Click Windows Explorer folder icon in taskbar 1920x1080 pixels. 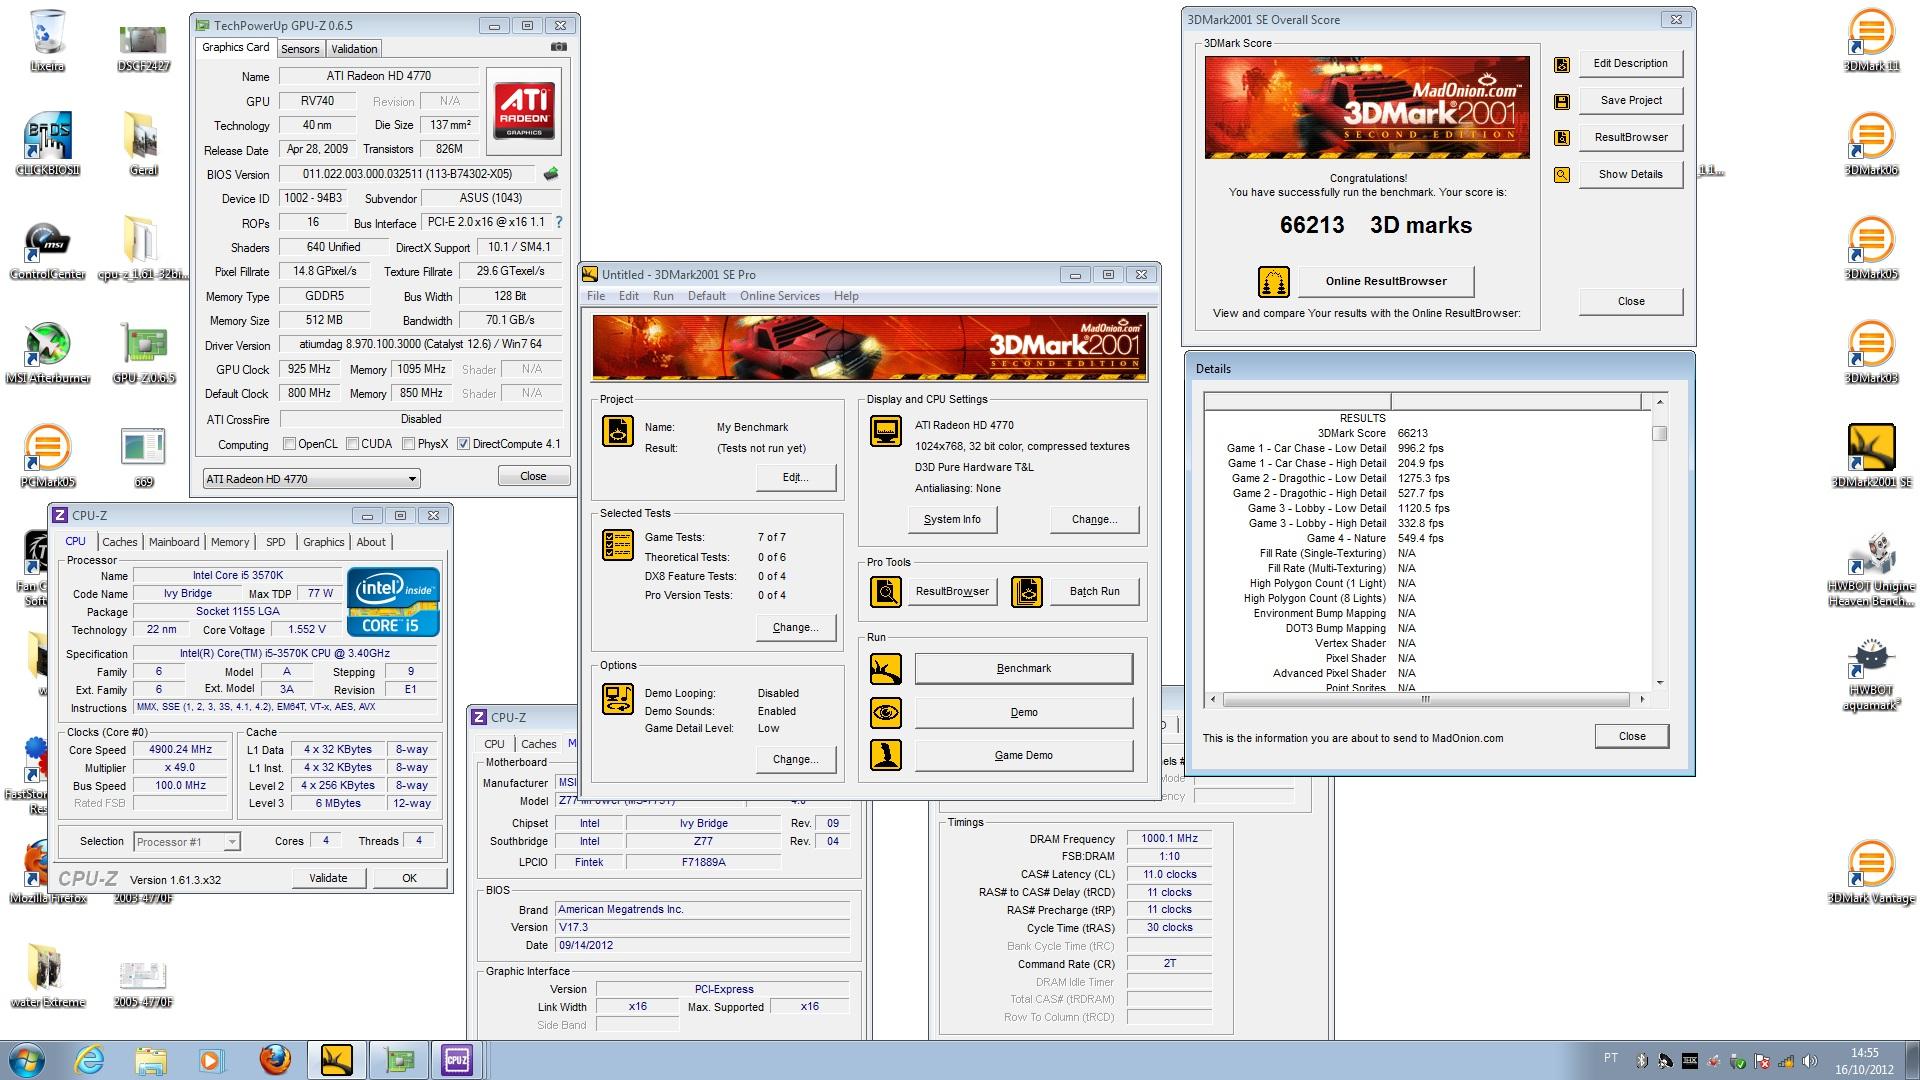(x=151, y=1060)
